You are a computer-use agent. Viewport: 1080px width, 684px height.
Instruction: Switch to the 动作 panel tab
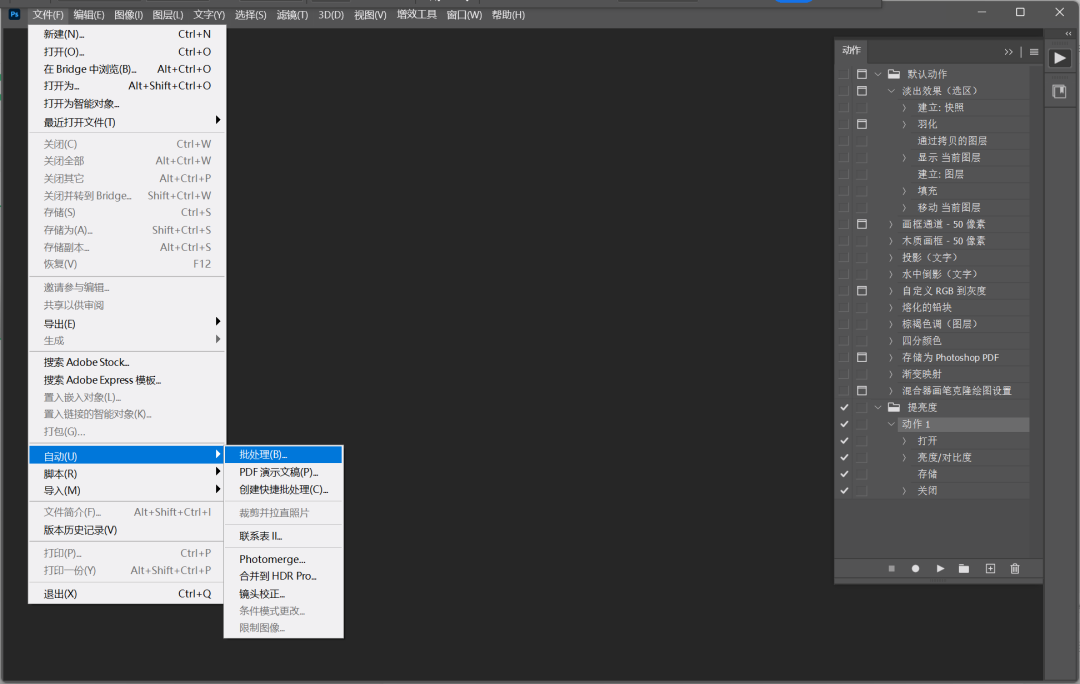[851, 50]
